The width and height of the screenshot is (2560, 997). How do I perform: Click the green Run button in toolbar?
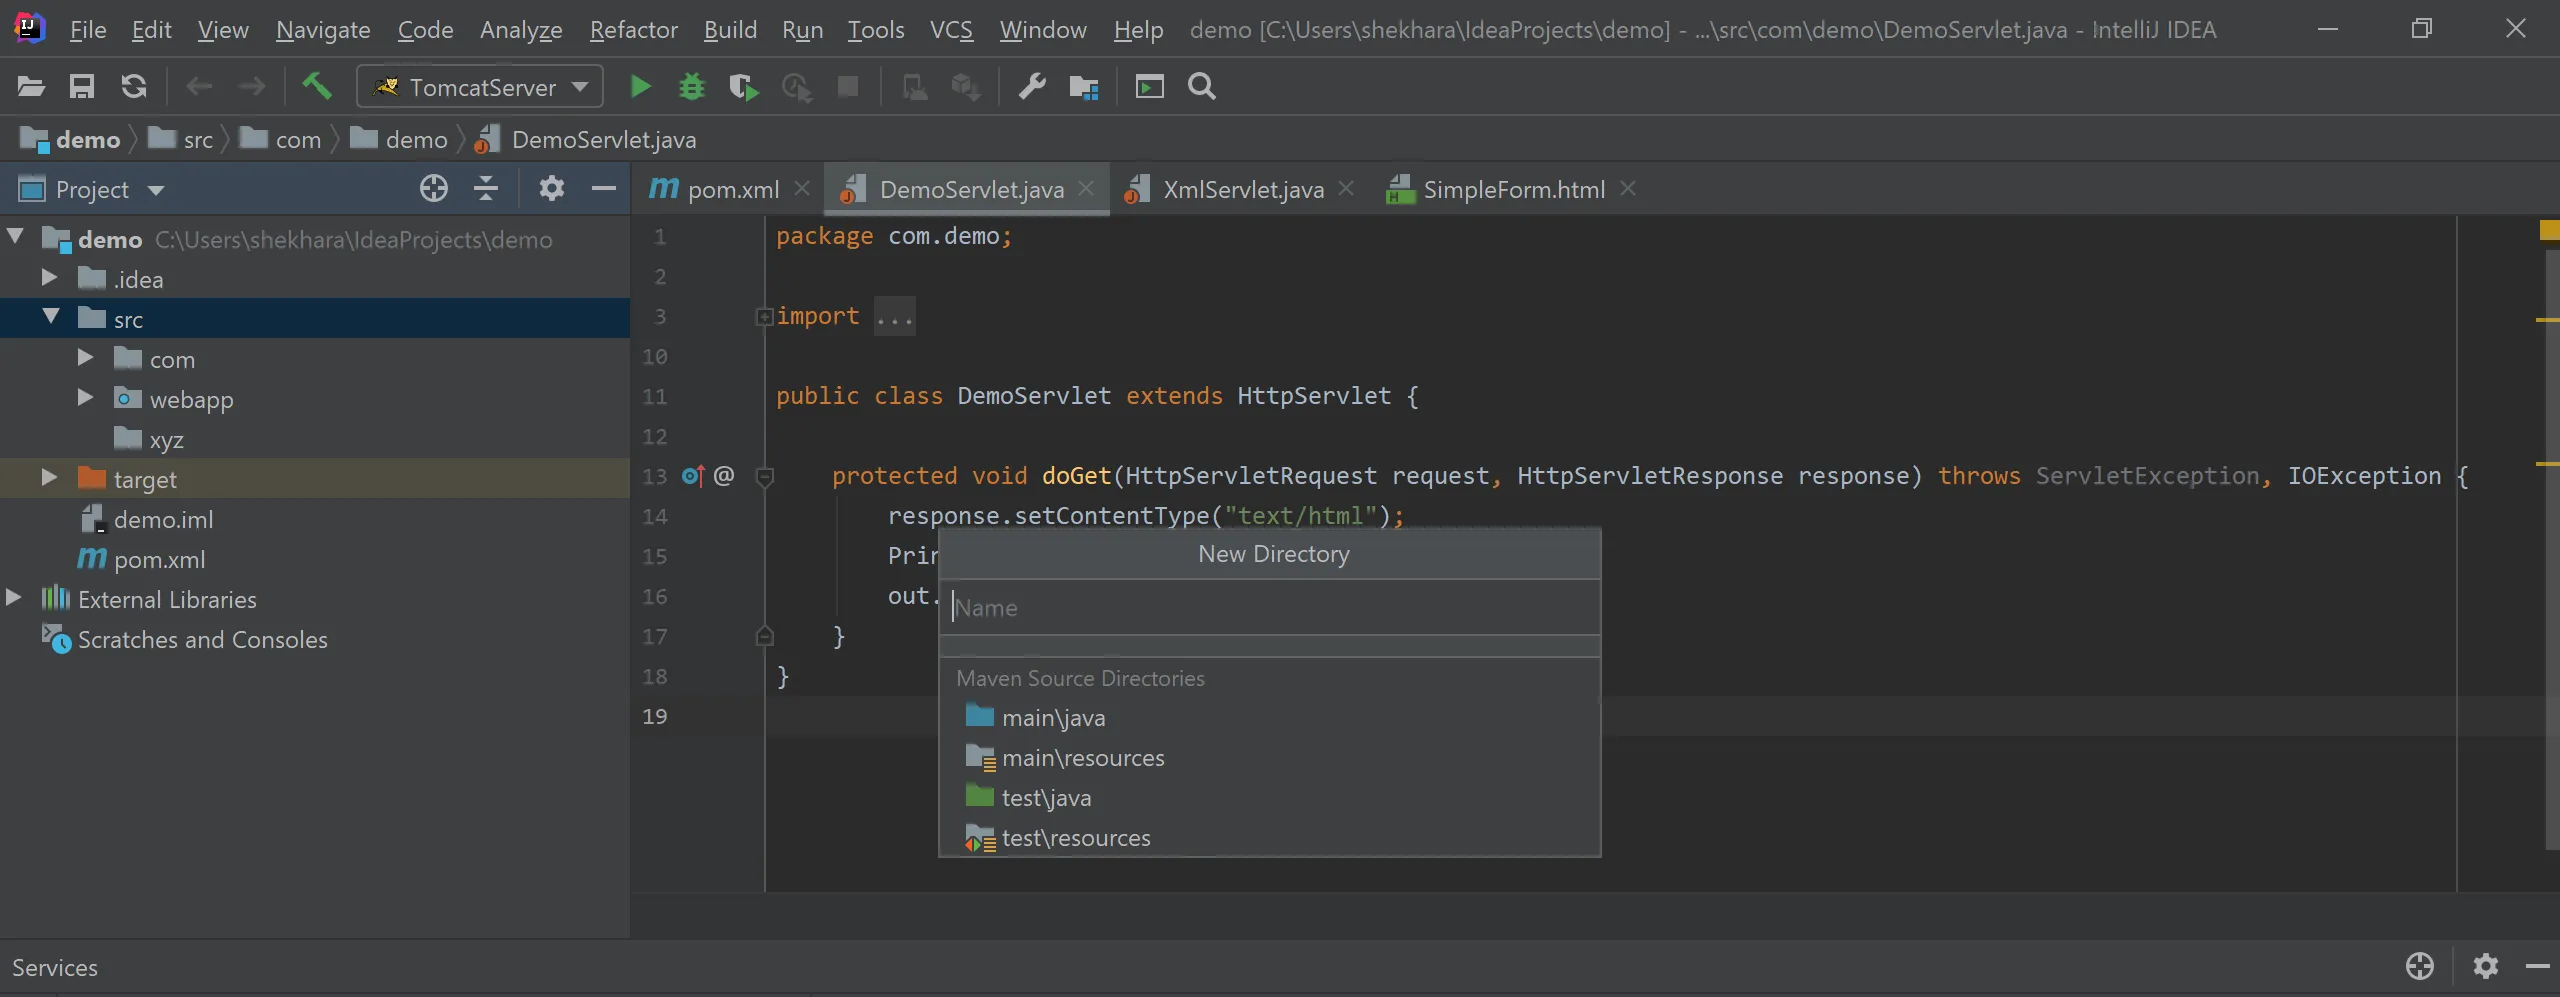pyautogui.click(x=640, y=87)
